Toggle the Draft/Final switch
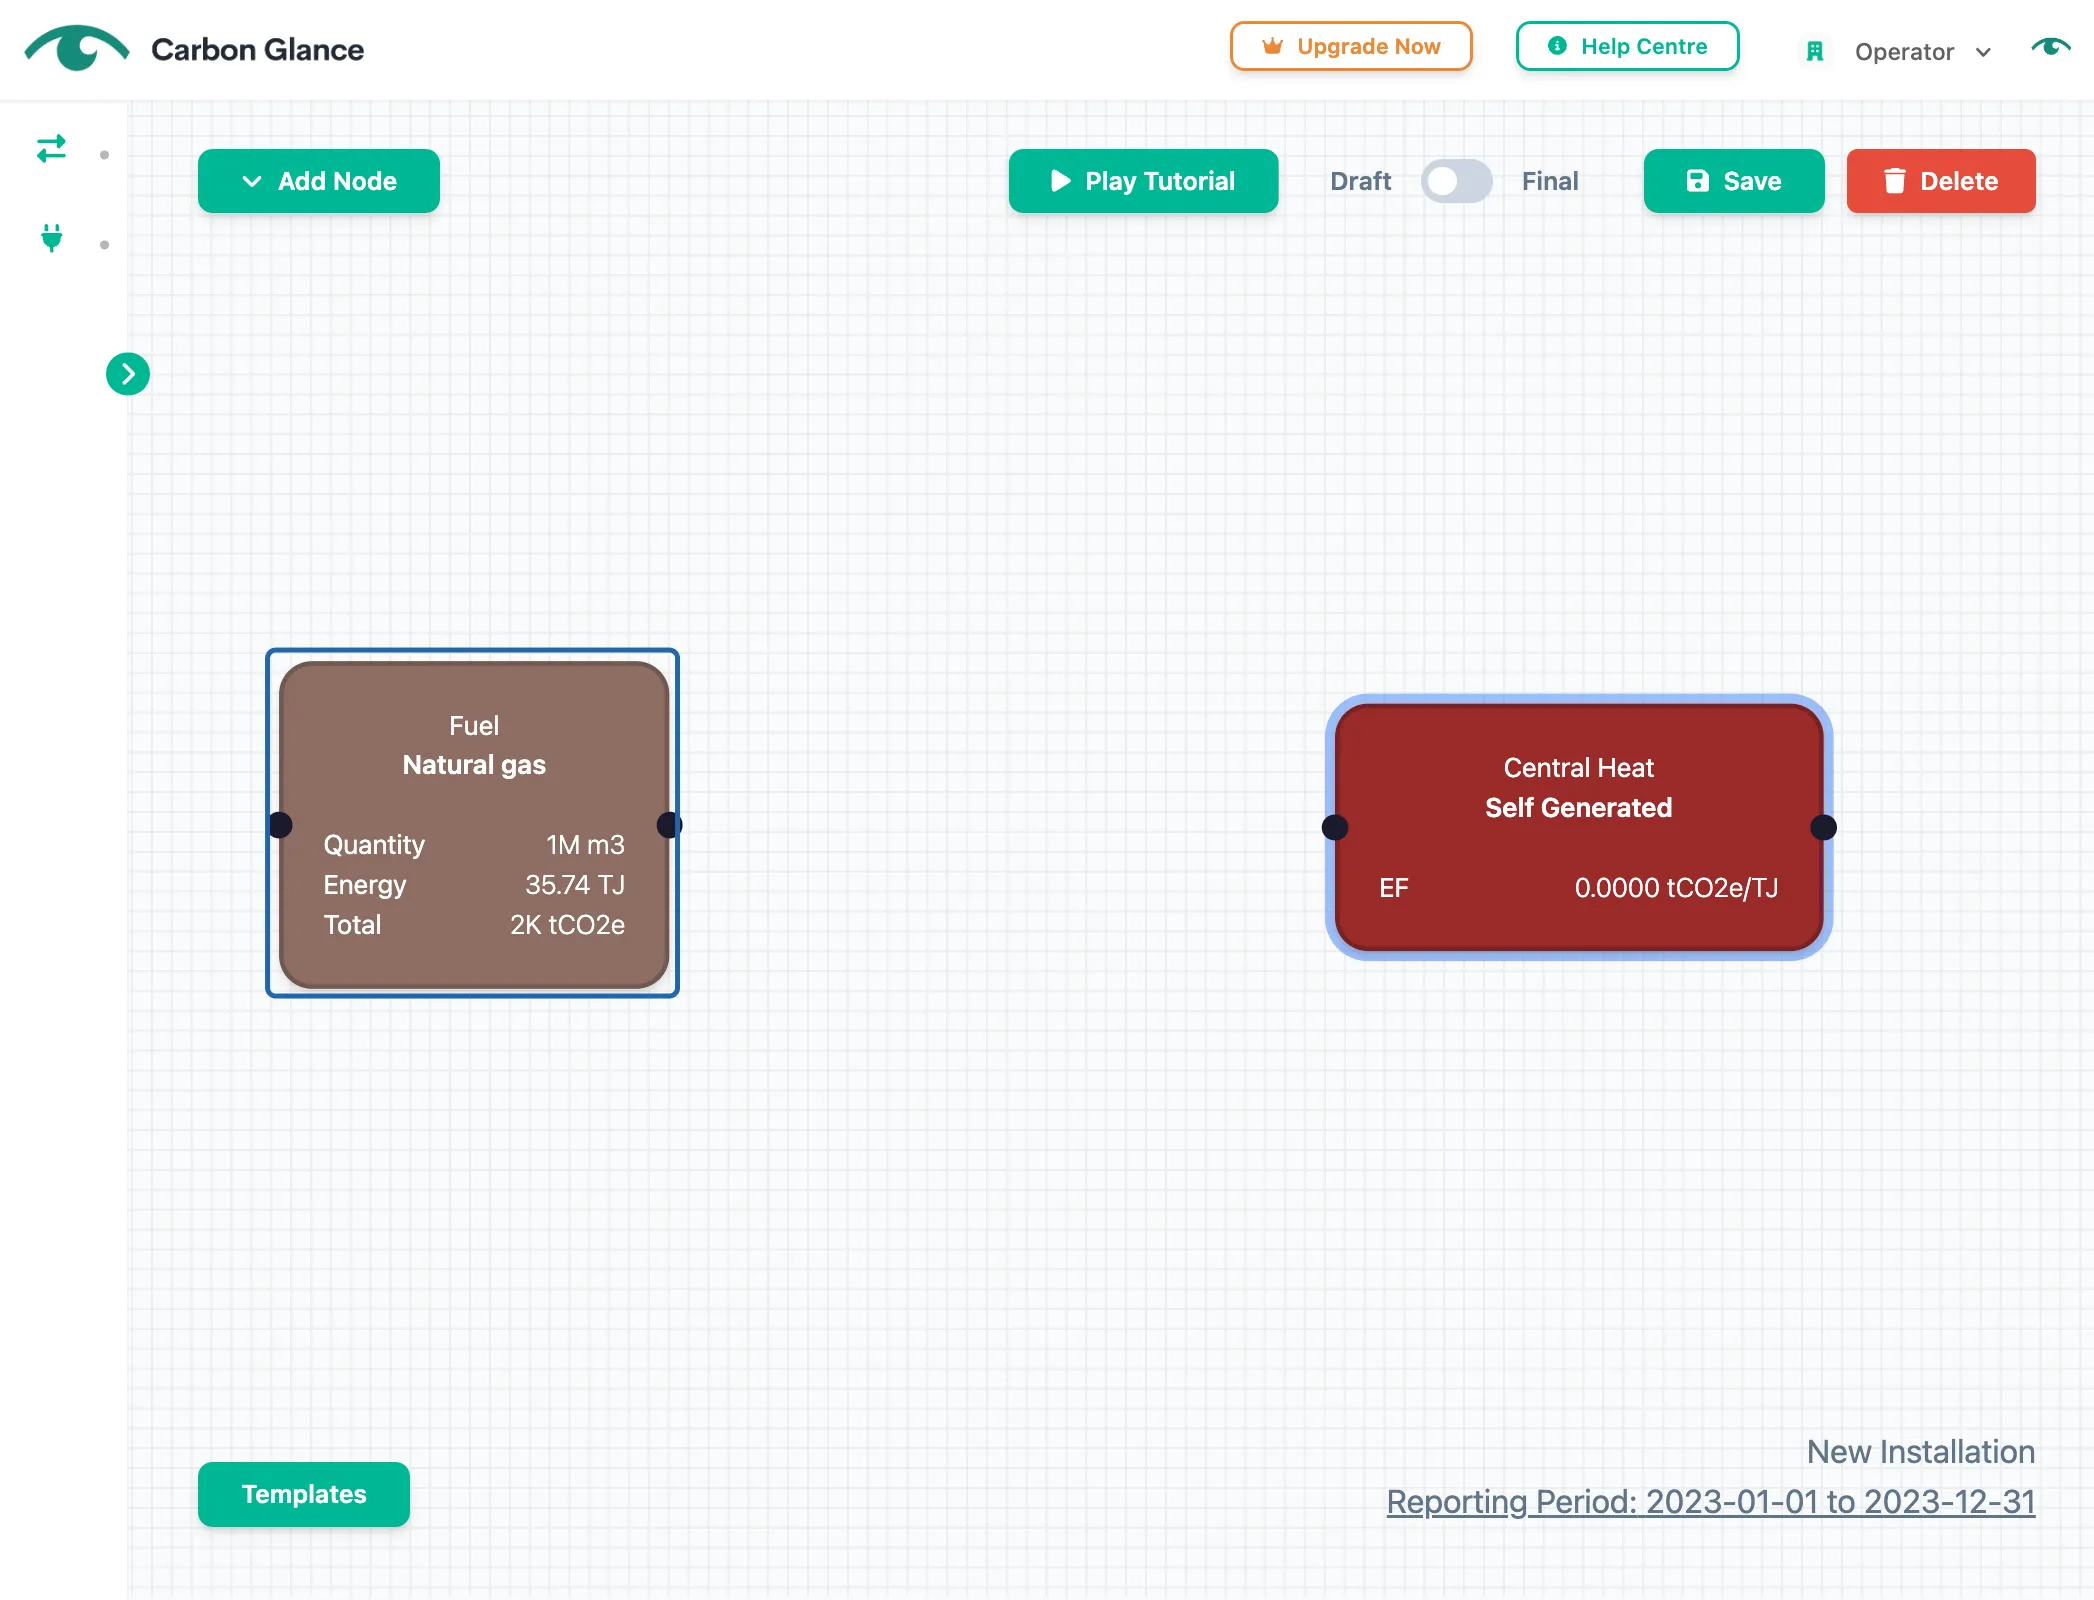The height and width of the screenshot is (1600, 2094). point(1456,181)
